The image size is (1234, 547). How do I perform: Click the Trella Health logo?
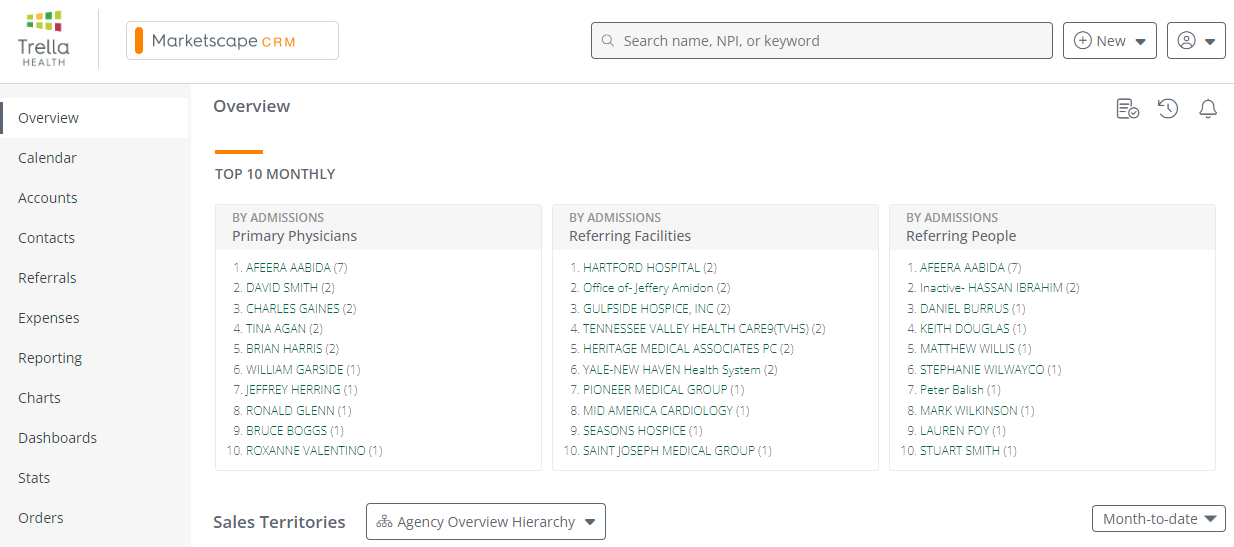pos(45,39)
